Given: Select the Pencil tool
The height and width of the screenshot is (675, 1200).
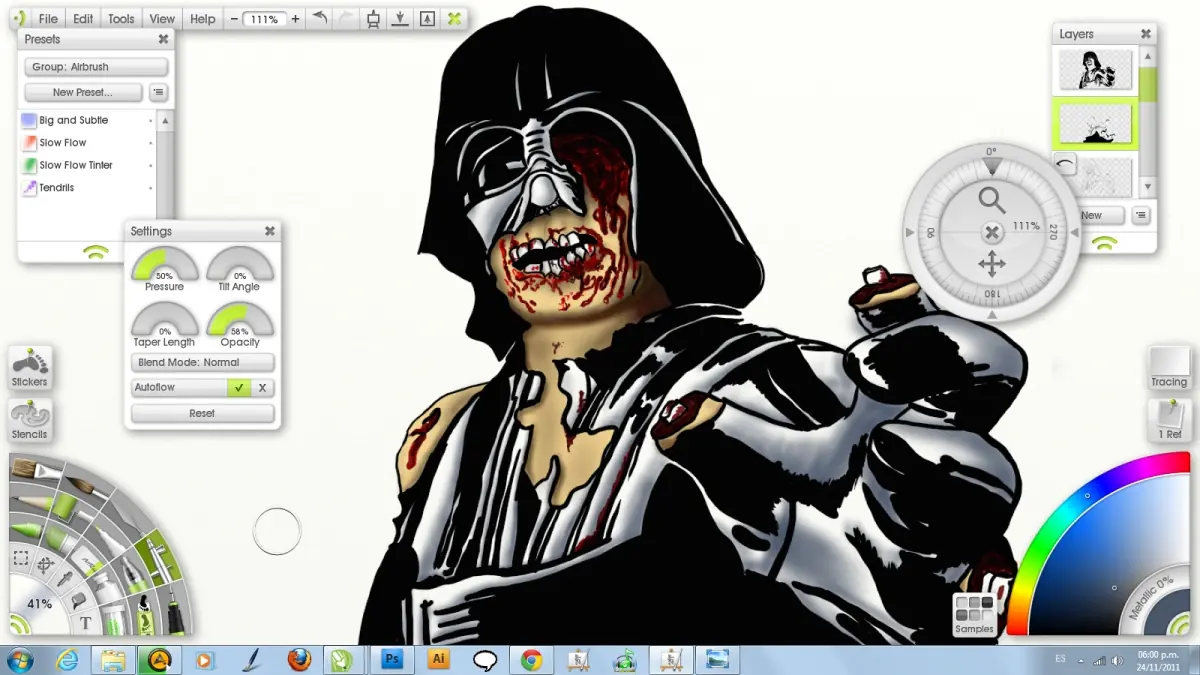Looking at the screenshot, I should coord(33,501).
